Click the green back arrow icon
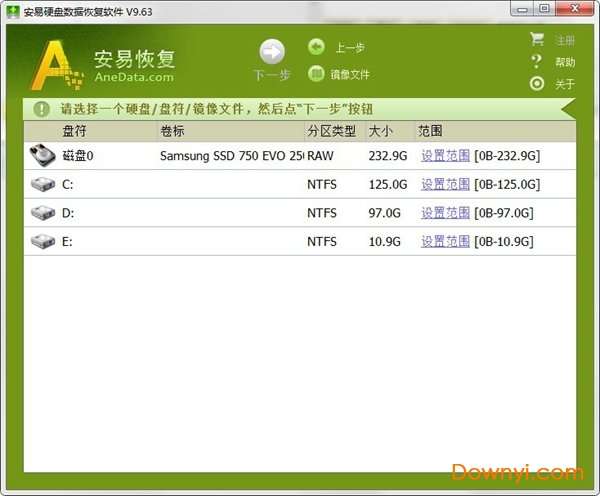 tap(316, 47)
